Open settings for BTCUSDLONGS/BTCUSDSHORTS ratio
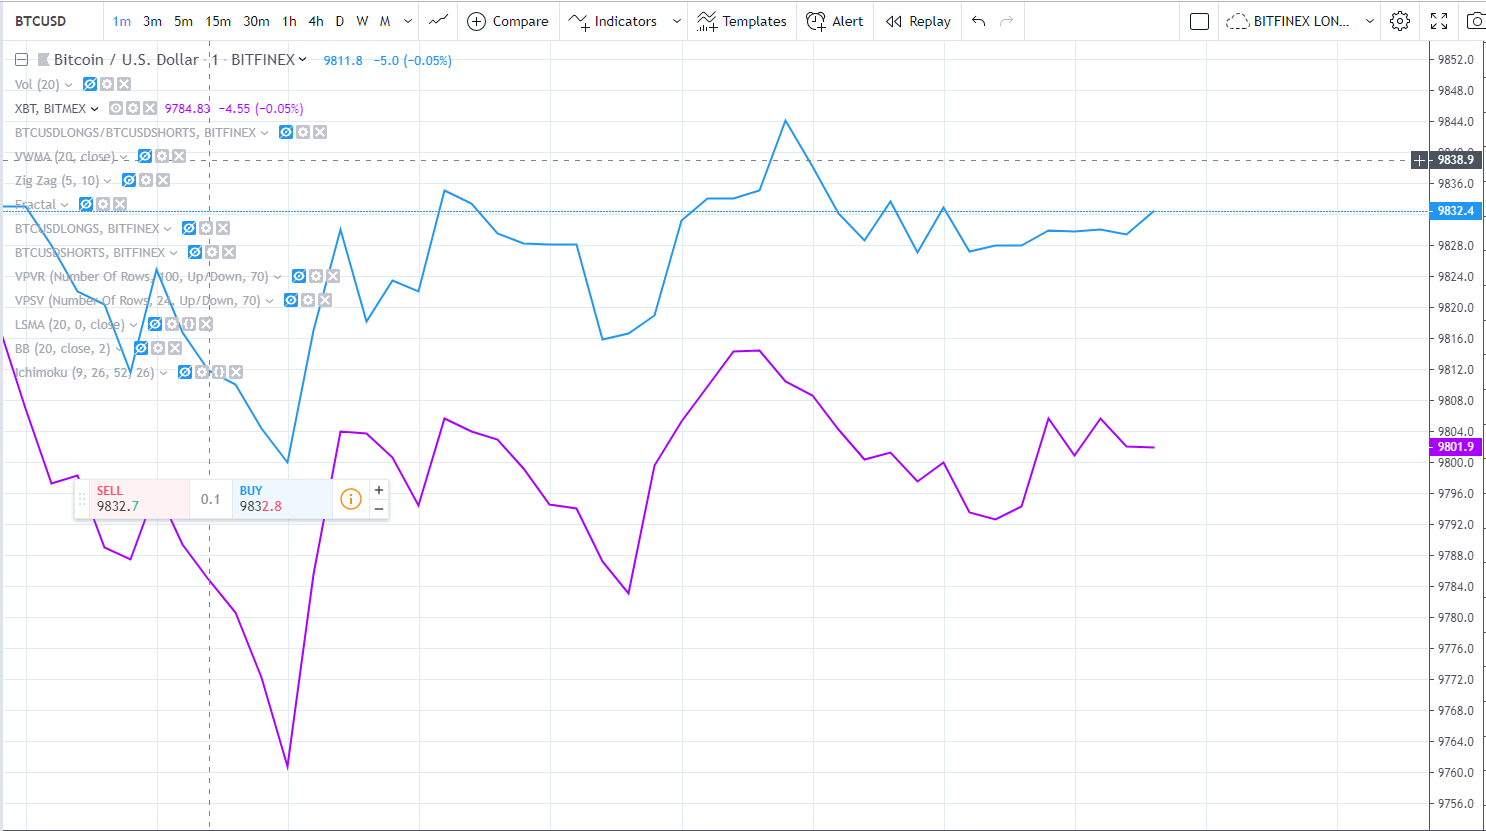Image resolution: width=1486 pixels, height=831 pixels. tap(303, 132)
